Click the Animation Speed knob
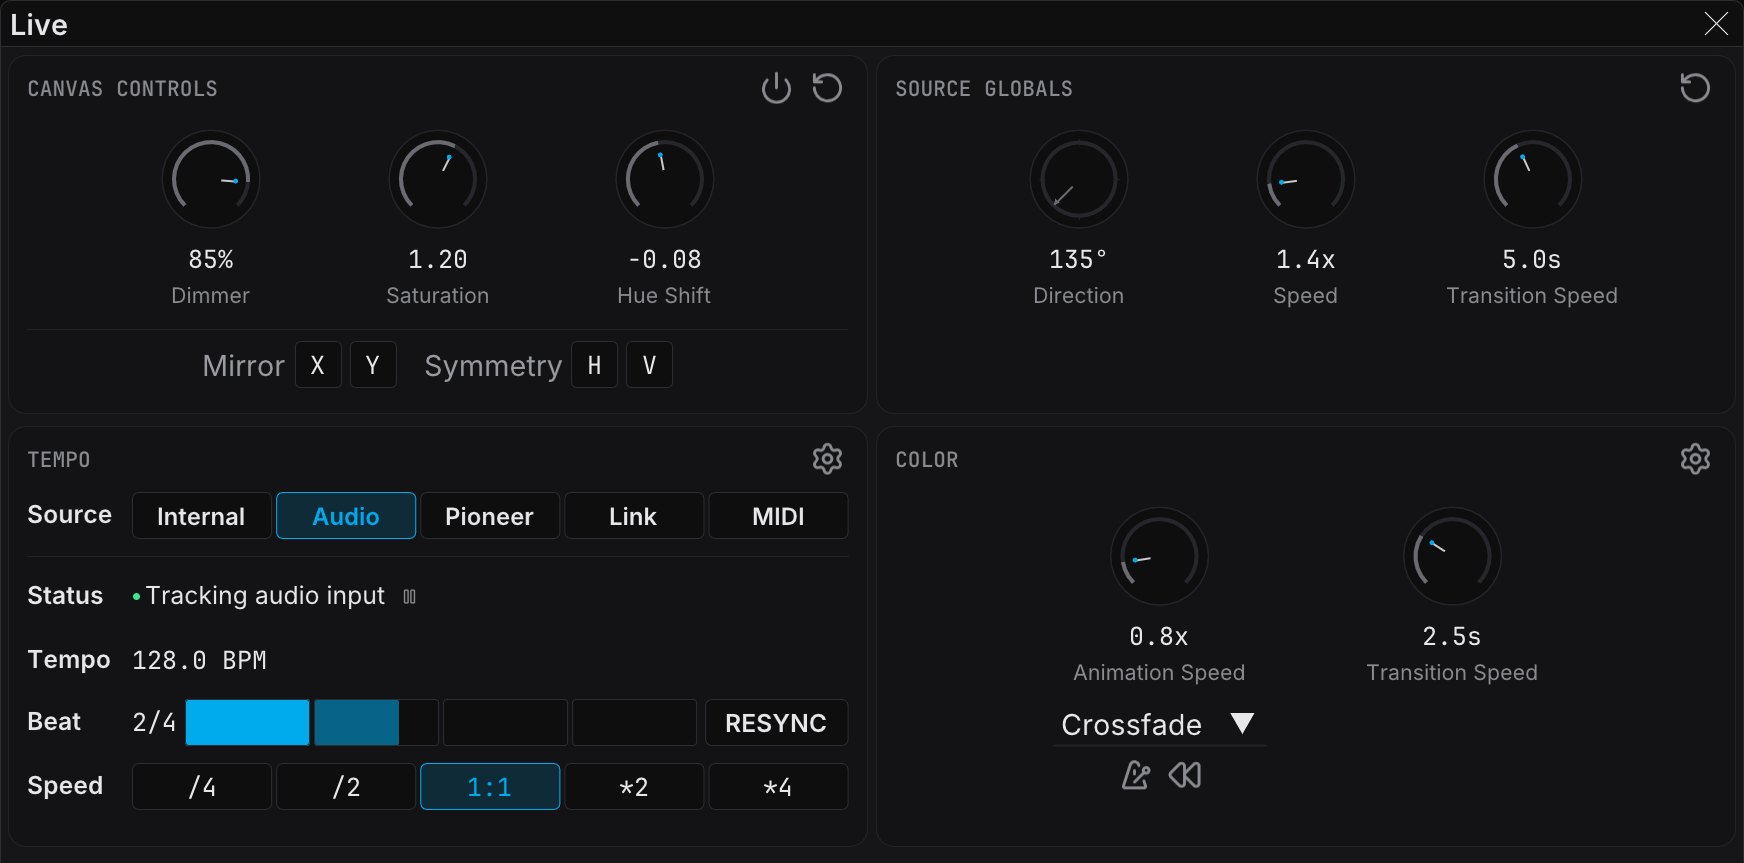 pyautogui.click(x=1159, y=557)
